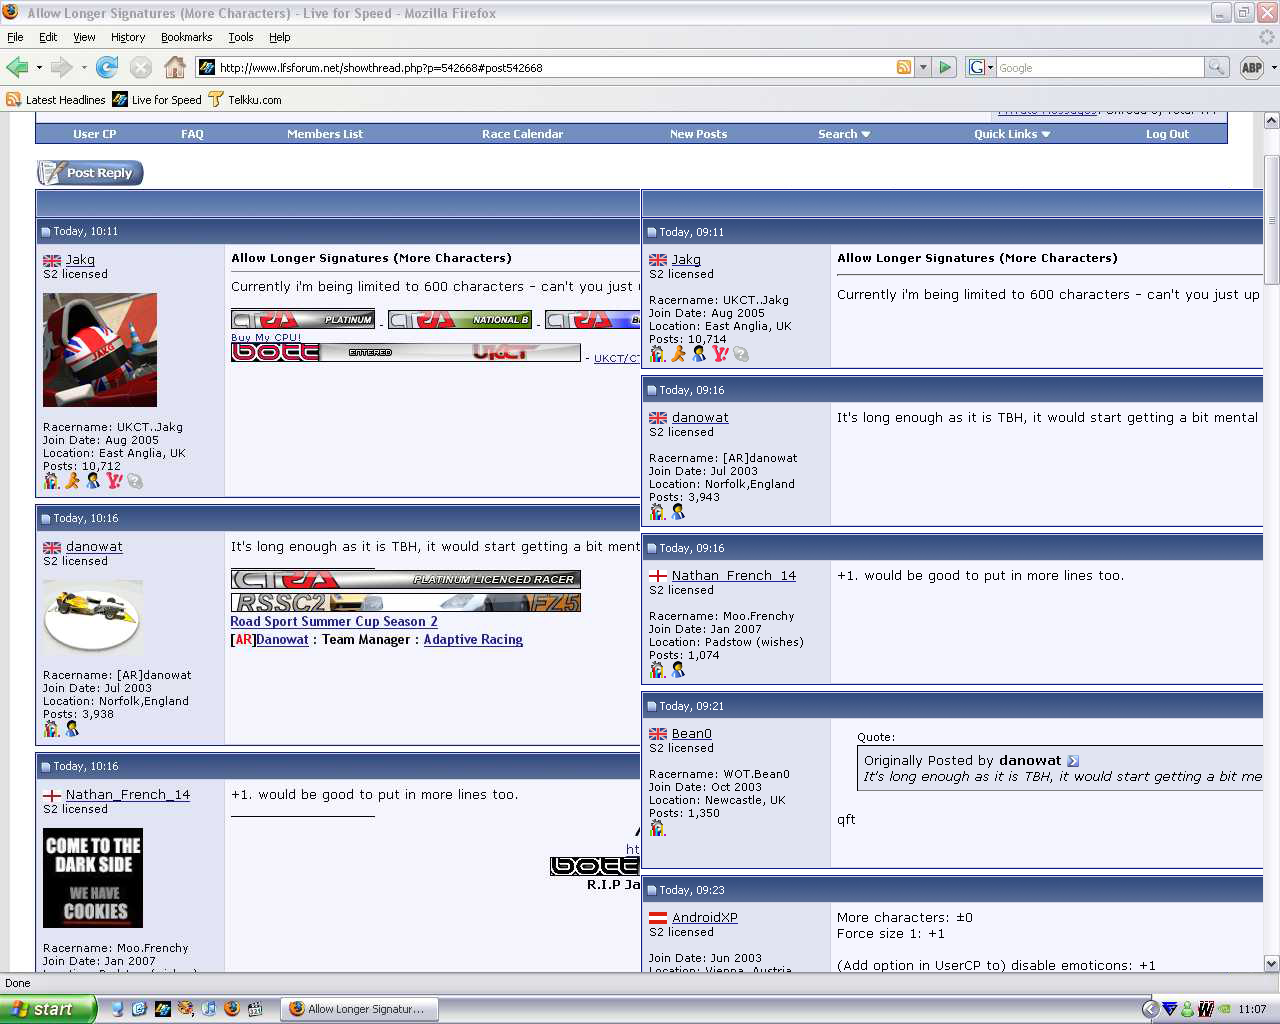
Task: Click Jakg's race-helmet avatar image
Action: click(100, 350)
